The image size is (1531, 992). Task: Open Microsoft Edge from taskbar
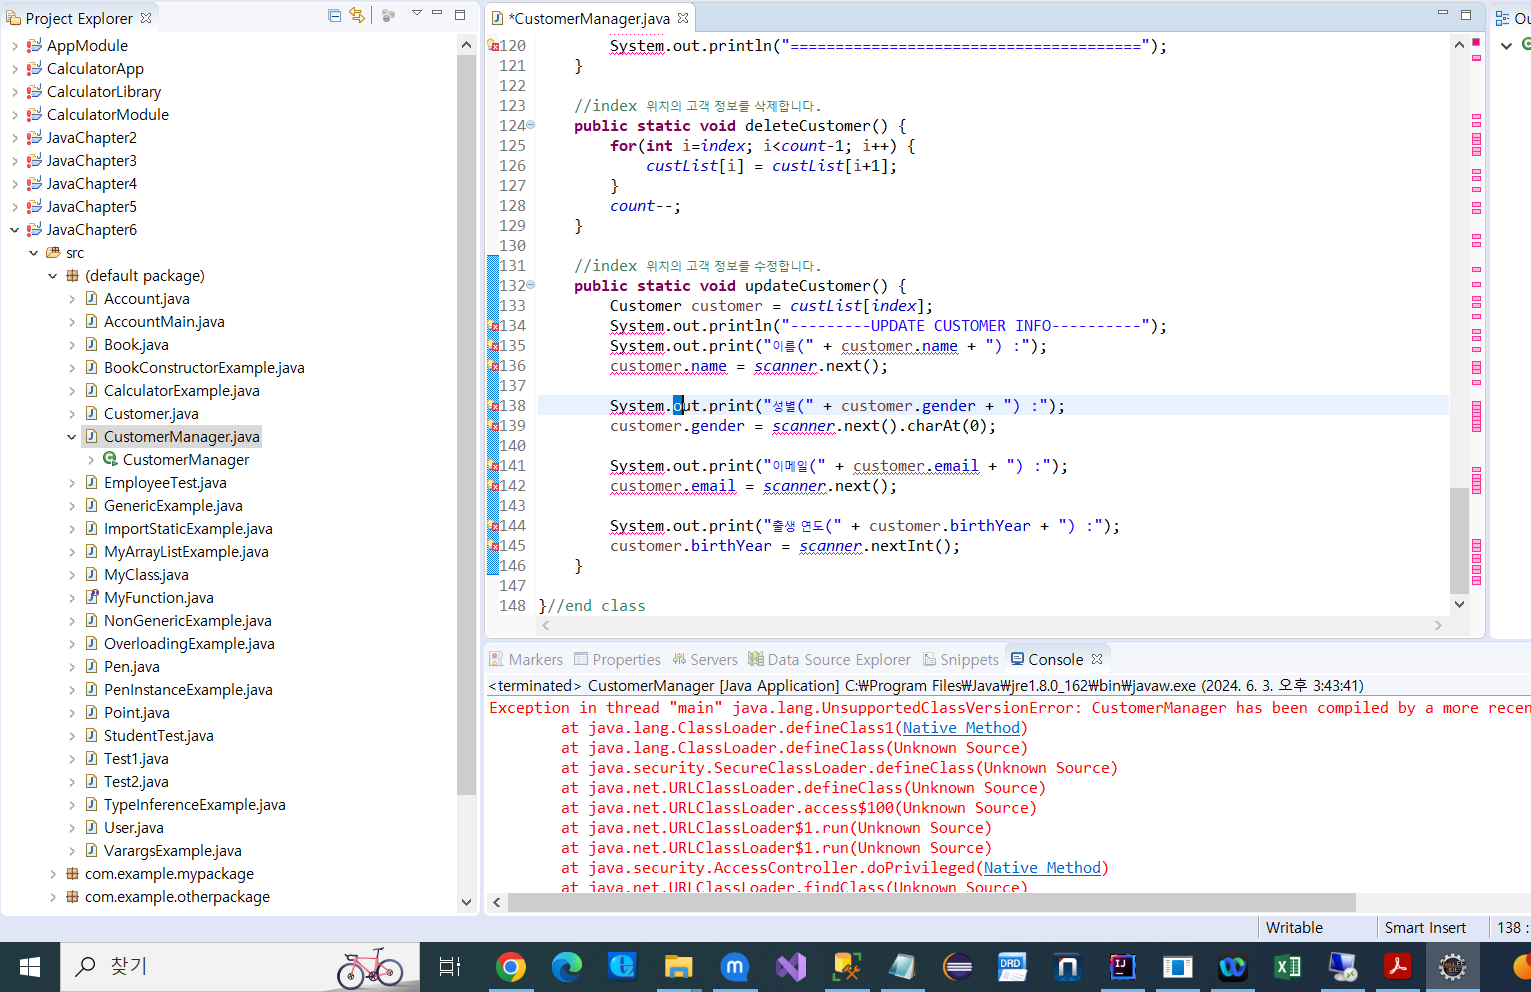click(567, 967)
